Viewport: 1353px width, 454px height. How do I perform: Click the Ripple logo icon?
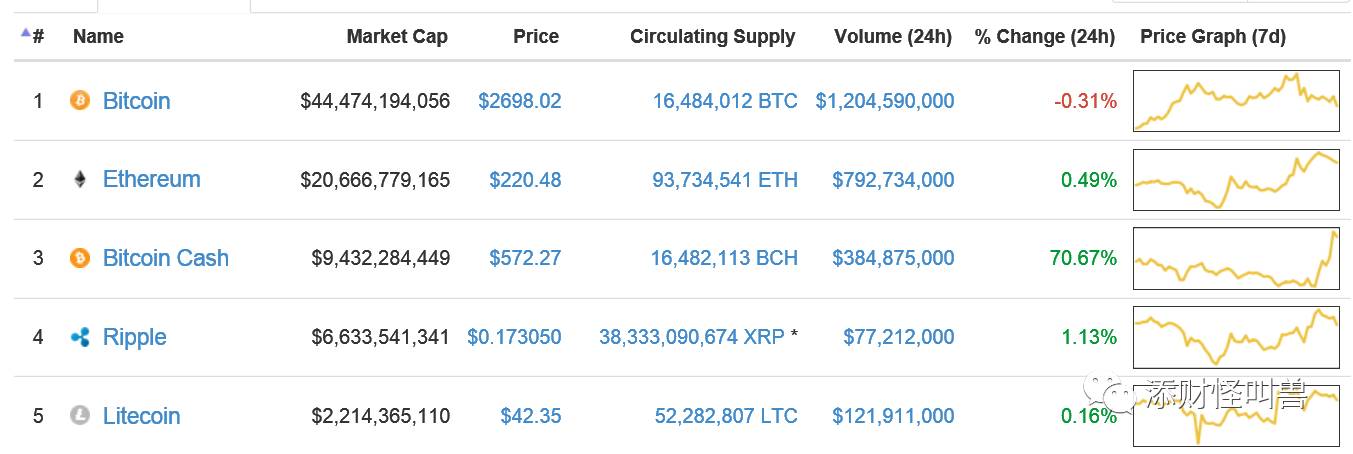pyautogui.click(x=80, y=337)
